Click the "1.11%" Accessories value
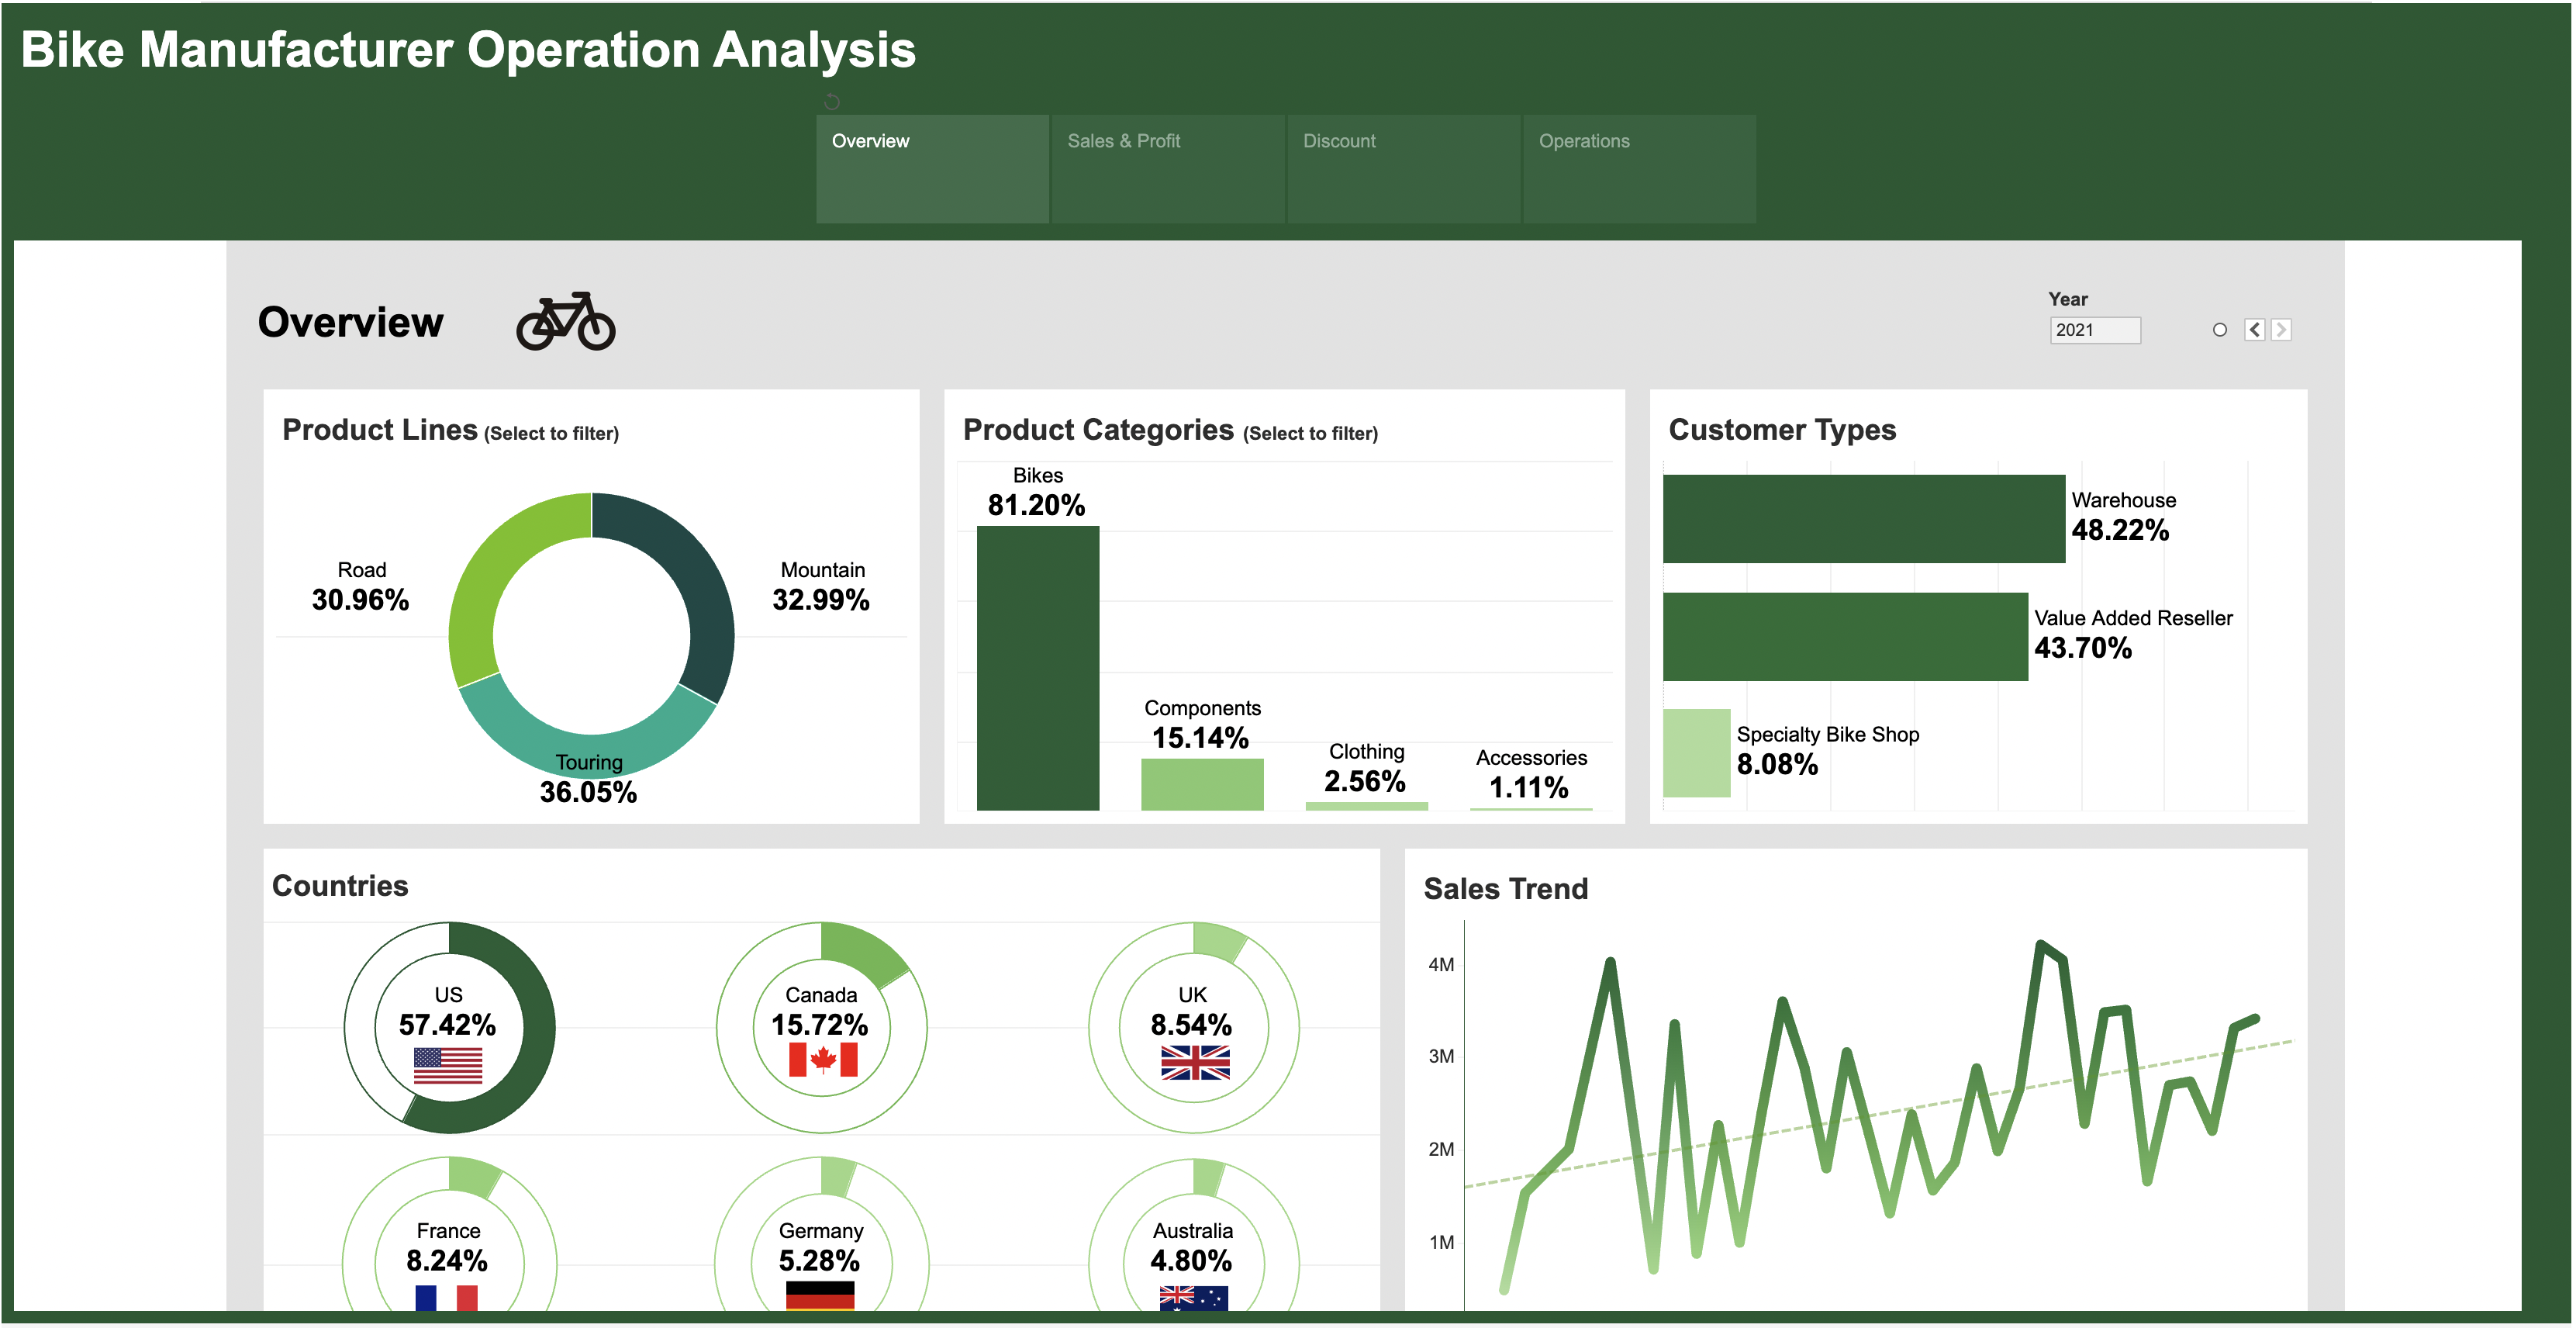The height and width of the screenshot is (1328, 2576). tap(1529, 788)
